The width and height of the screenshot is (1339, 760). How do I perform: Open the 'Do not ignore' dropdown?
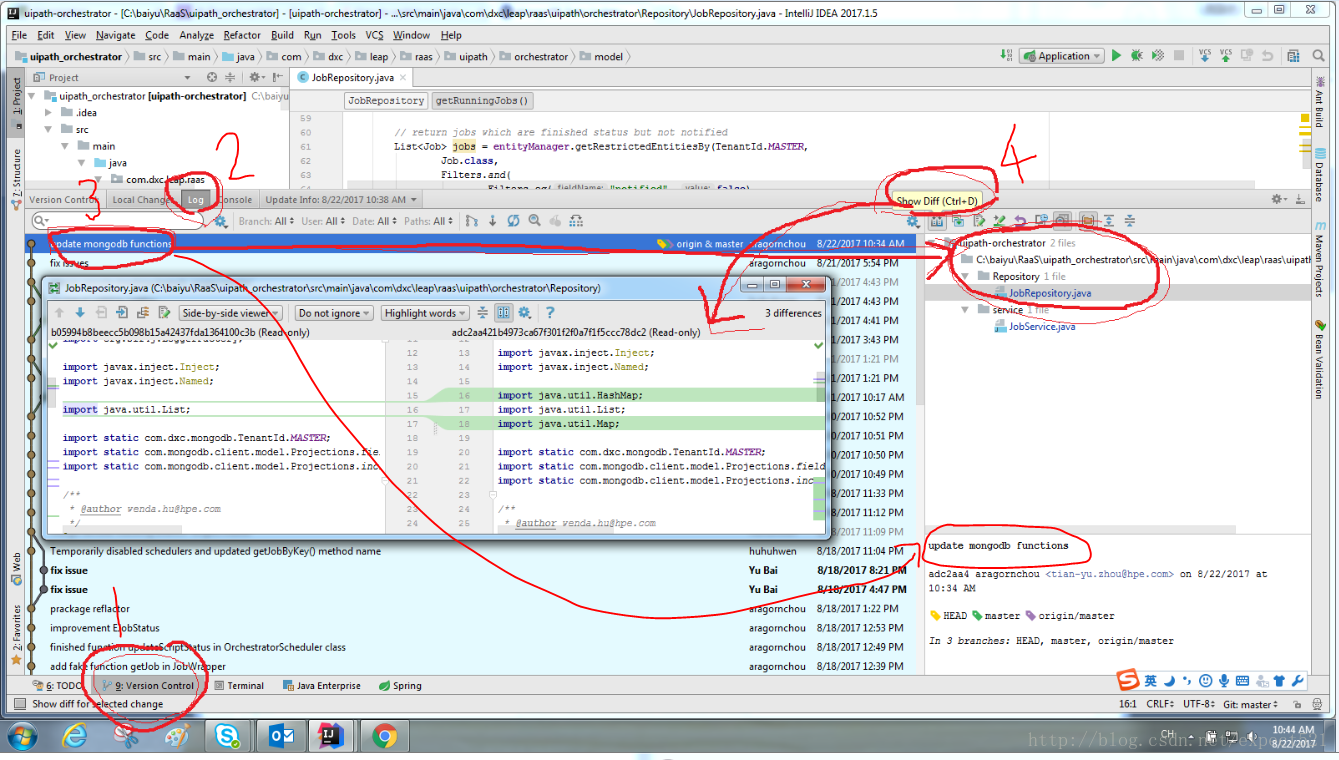tap(334, 313)
